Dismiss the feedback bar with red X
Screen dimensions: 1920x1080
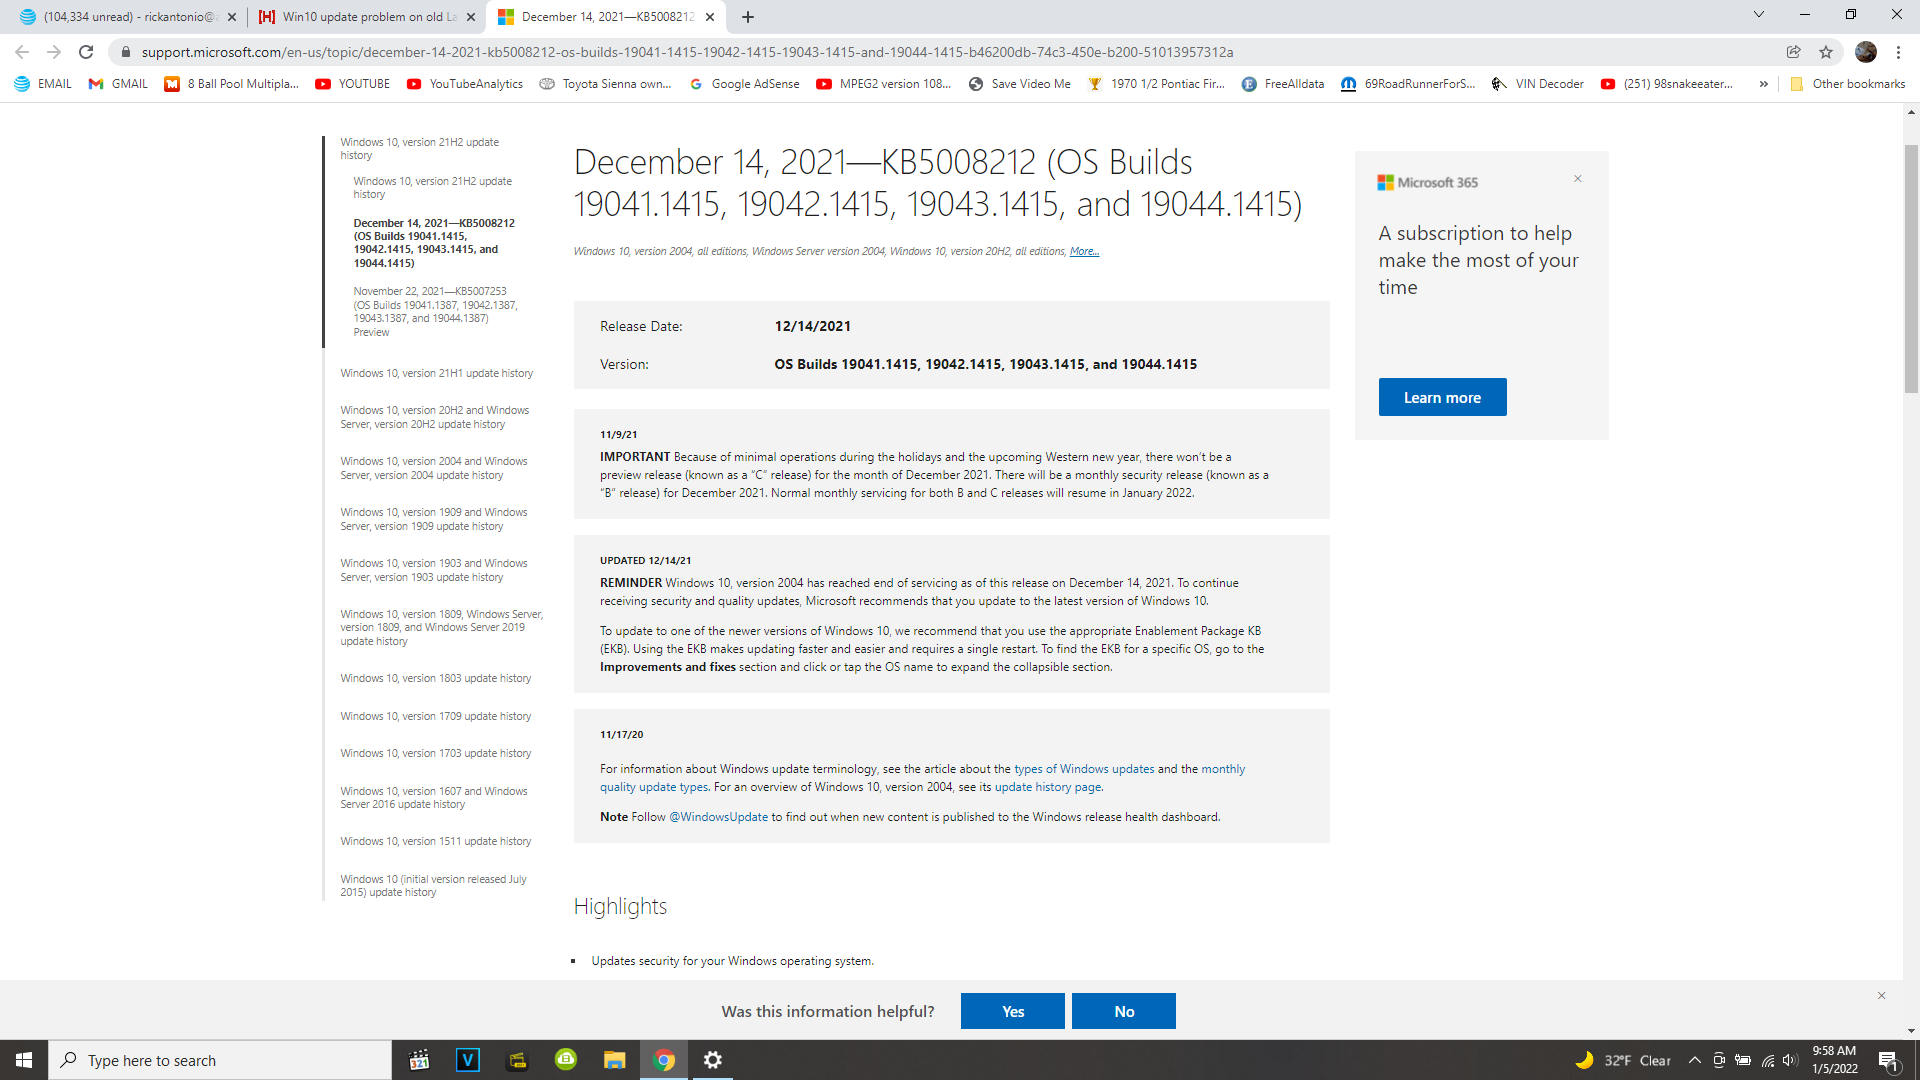1881,996
